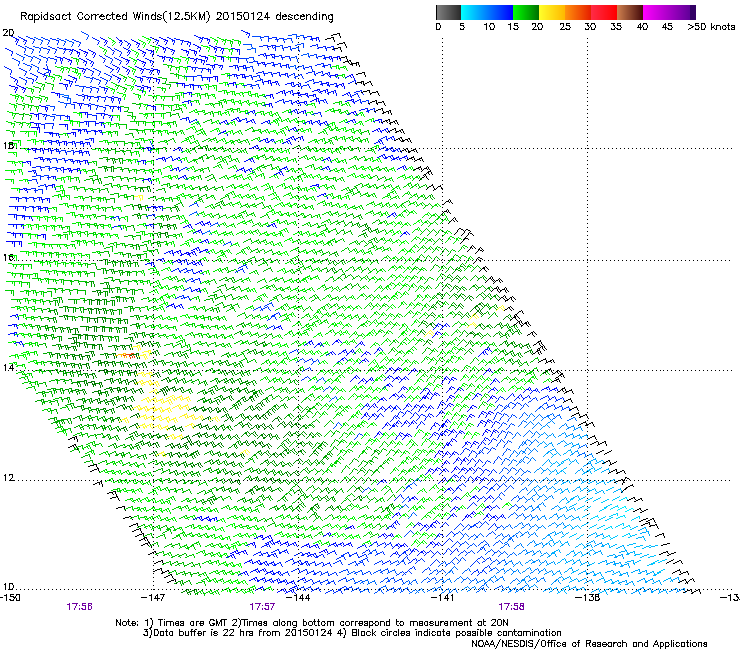The height and width of the screenshot is (650, 740).
Task: Click the '25' legend scale label
Action: pos(565,26)
